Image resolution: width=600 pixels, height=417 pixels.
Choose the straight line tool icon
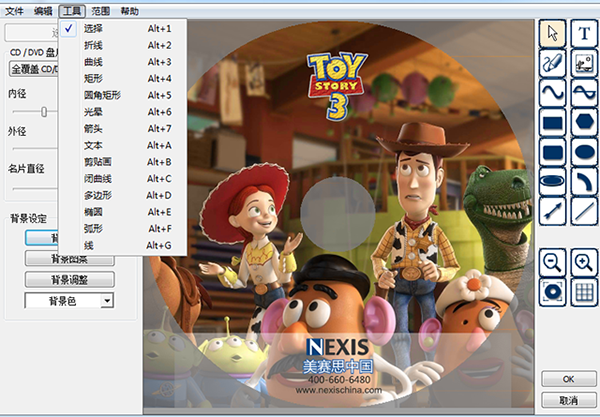[x=584, y=211]
